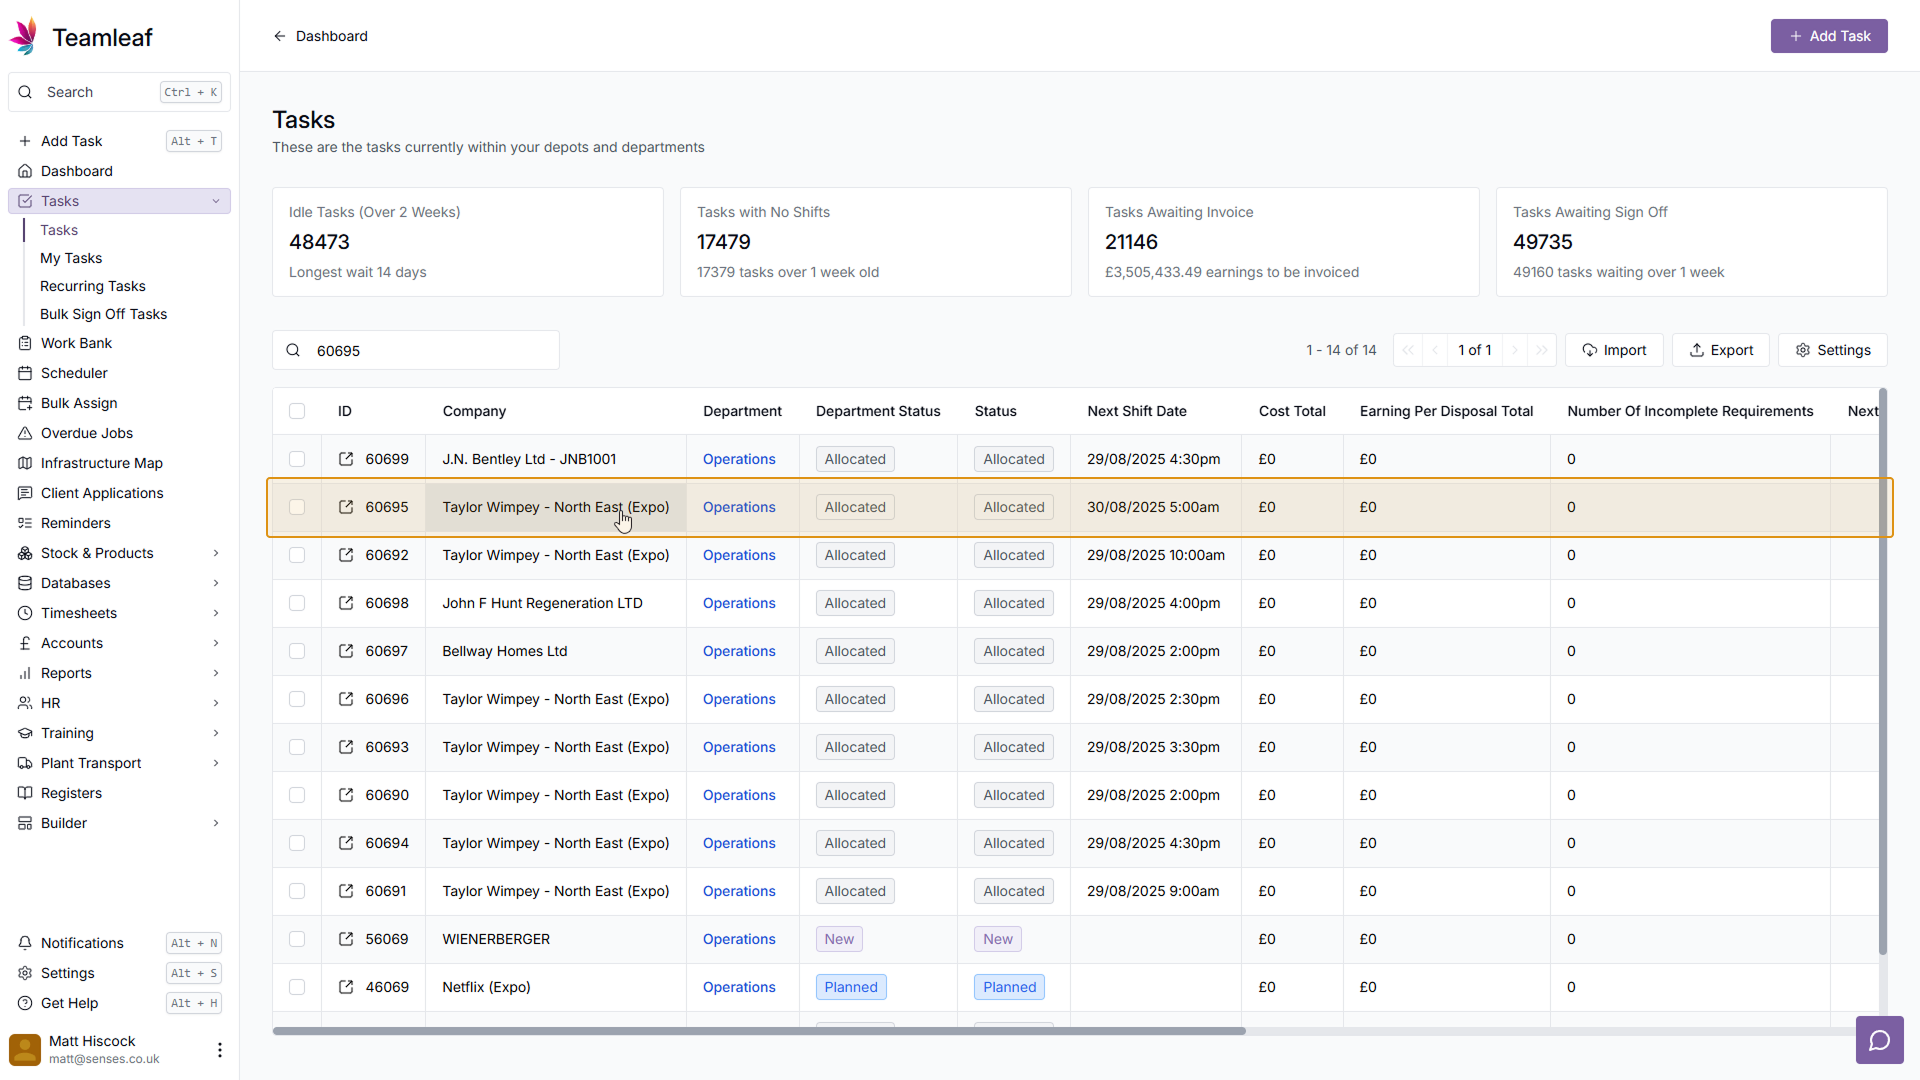Go back using the Dashboard arrow icon

point(280,36)
